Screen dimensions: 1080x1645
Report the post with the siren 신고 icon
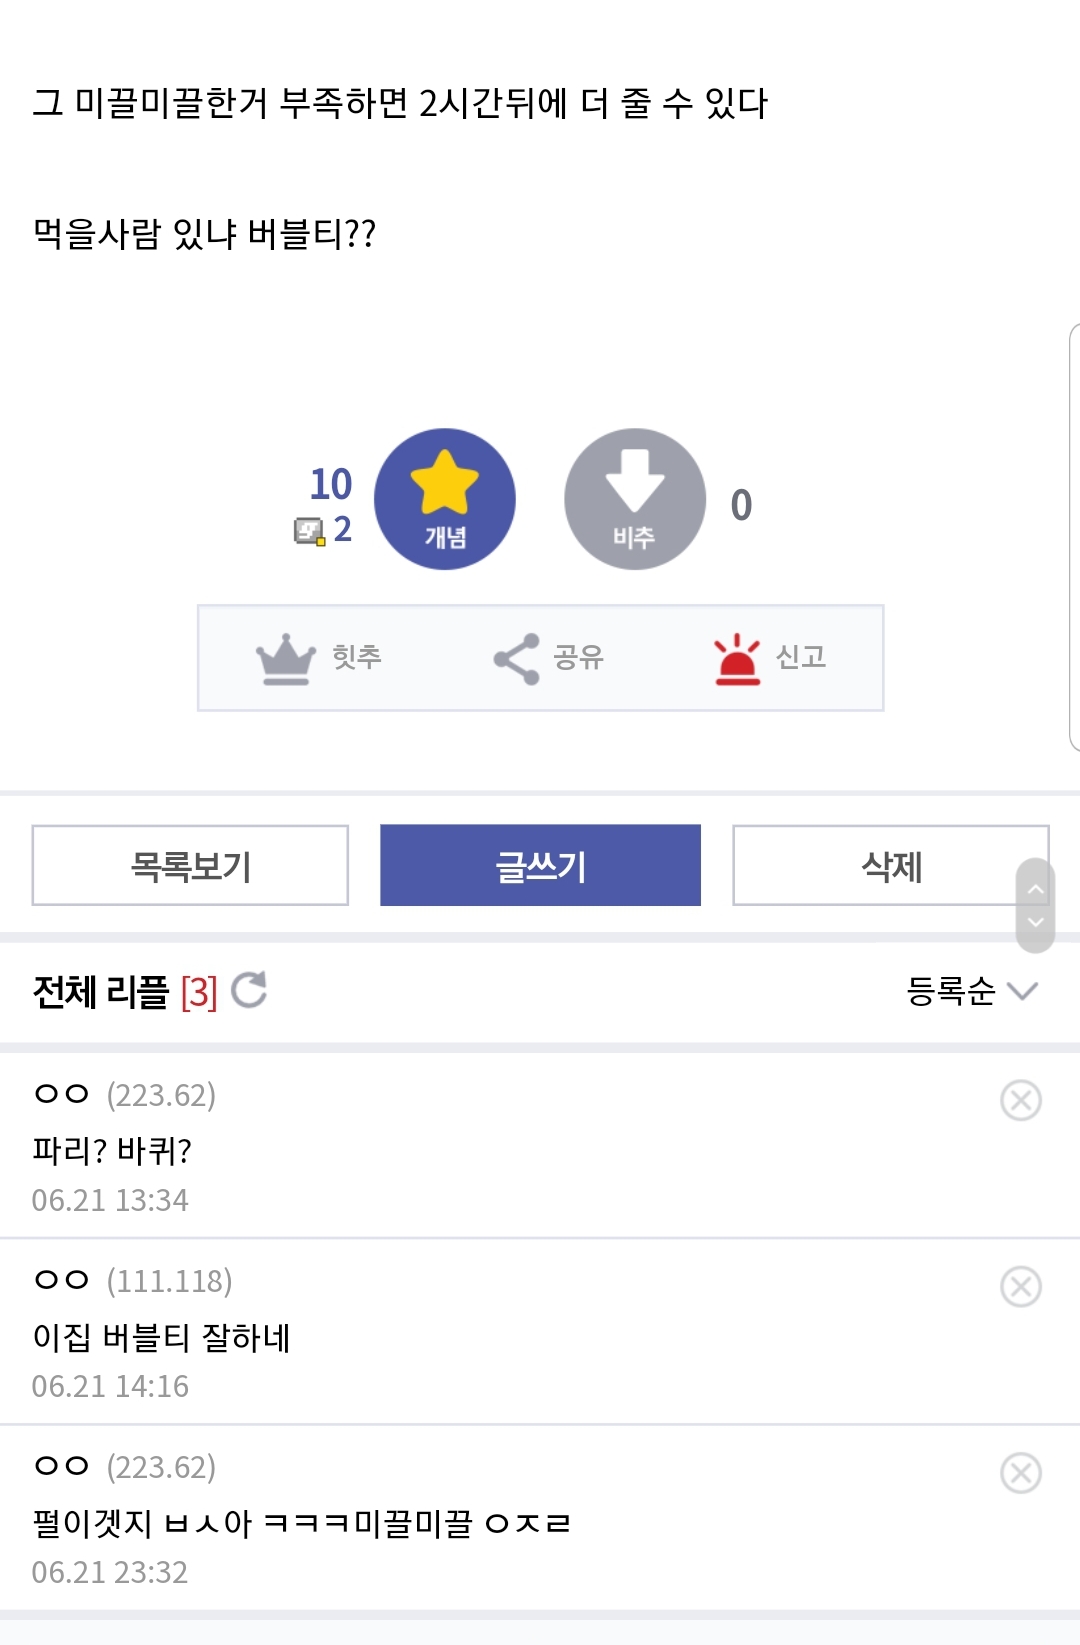738,658
